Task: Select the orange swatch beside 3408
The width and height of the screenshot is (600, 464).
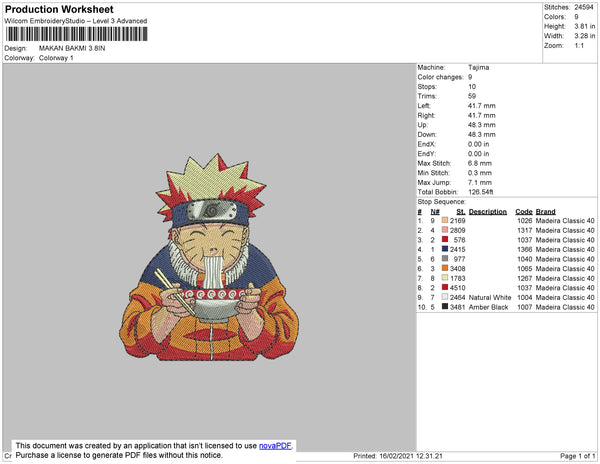Action: (445, 268)
